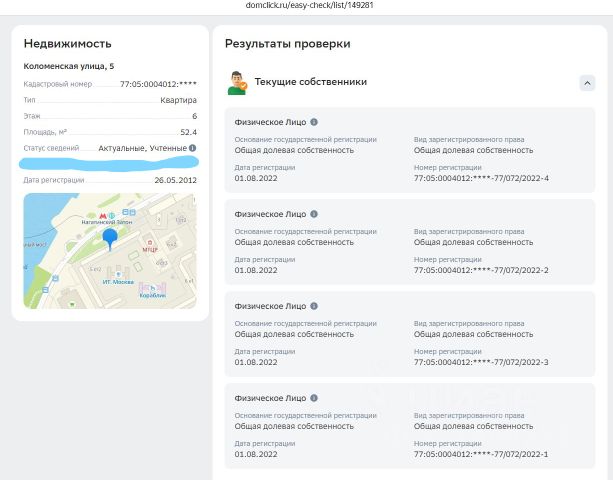Click the owner avatar icon beside Текущие собственники

coord(237,82)
